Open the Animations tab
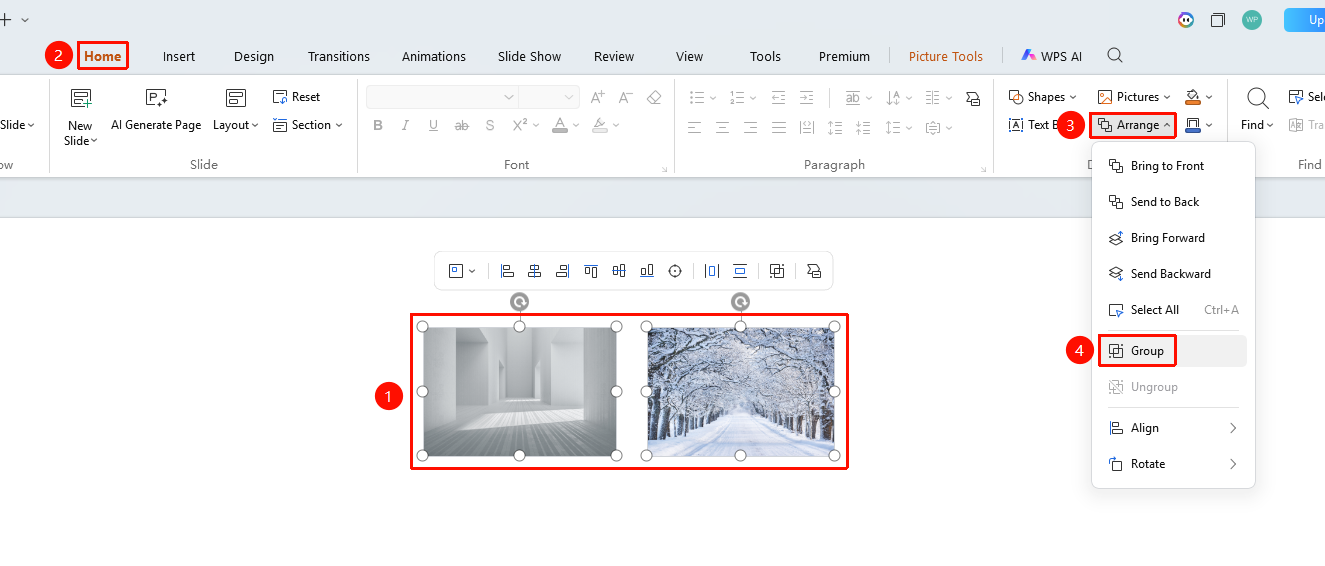Image resolution: width=1325 pixels, height=566 pixels. click(434, 56)
